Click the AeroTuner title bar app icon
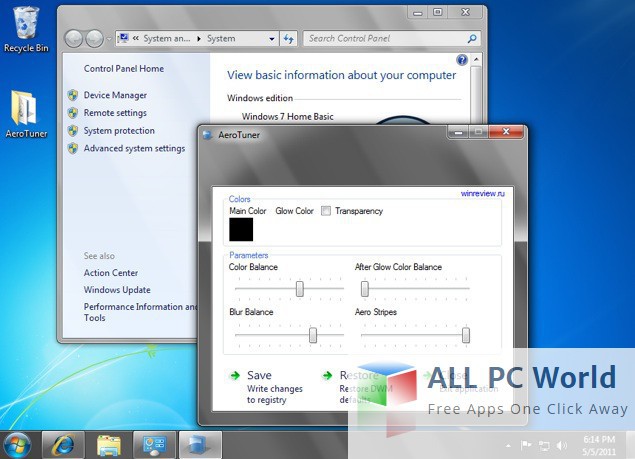Screen dimensions: 635x459 tap(208, 135)
